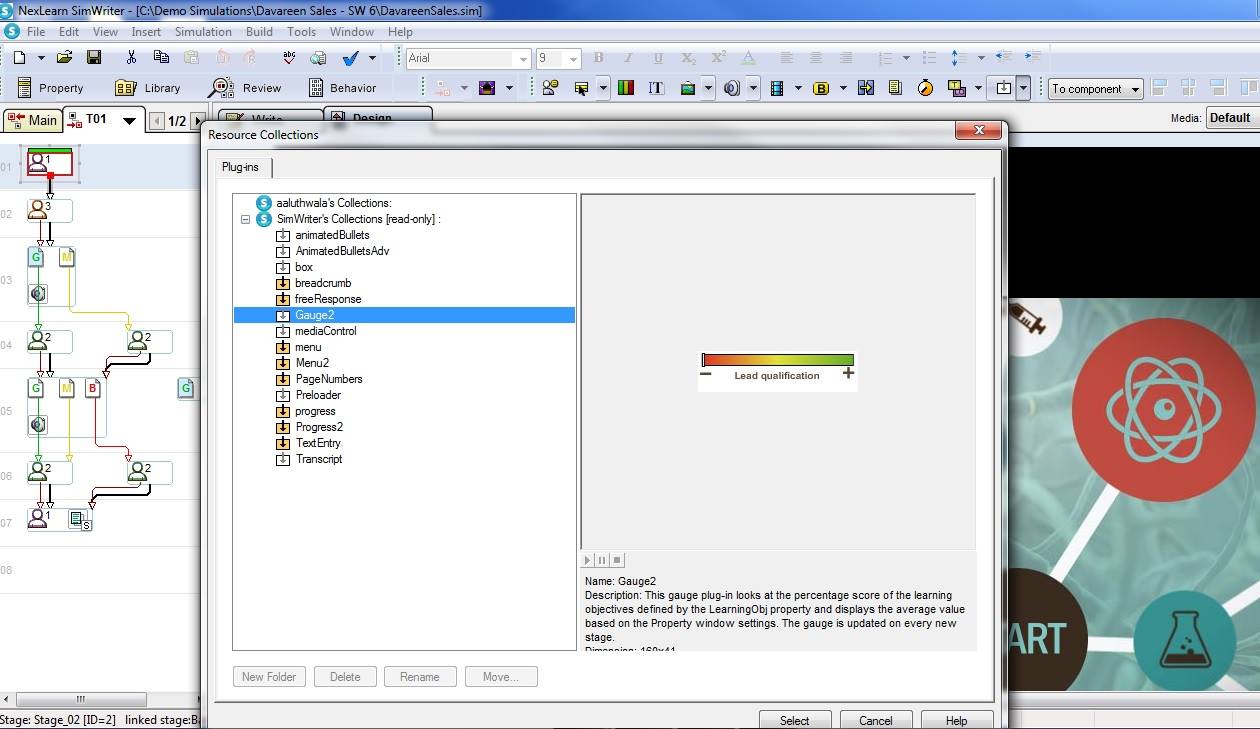Go to next page arrow beside 1/2

[x=197, y=121]
